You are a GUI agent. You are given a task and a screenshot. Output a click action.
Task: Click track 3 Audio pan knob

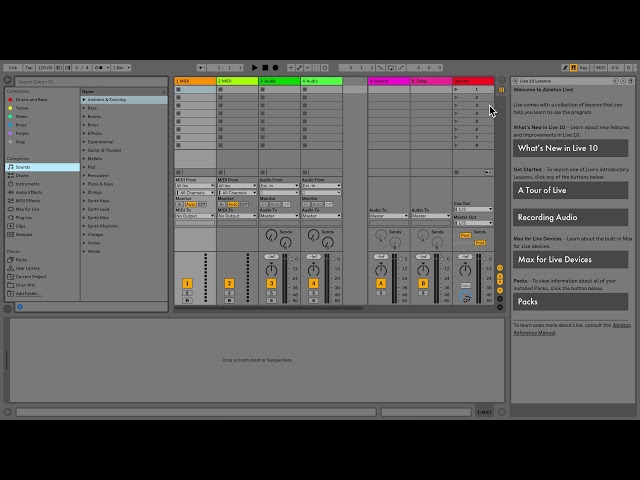pos(271,270)
